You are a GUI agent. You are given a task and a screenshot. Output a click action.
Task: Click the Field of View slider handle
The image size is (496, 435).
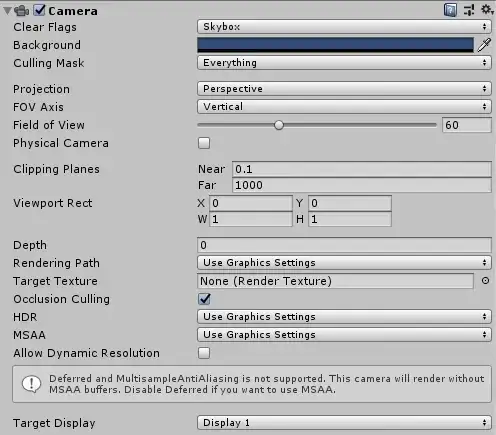[x=279, y=125]
